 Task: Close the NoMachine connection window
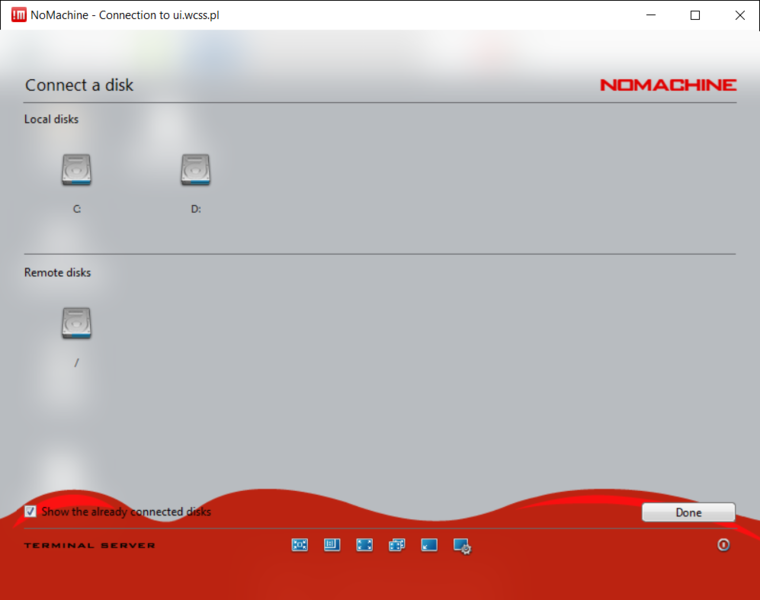(738, 15)
